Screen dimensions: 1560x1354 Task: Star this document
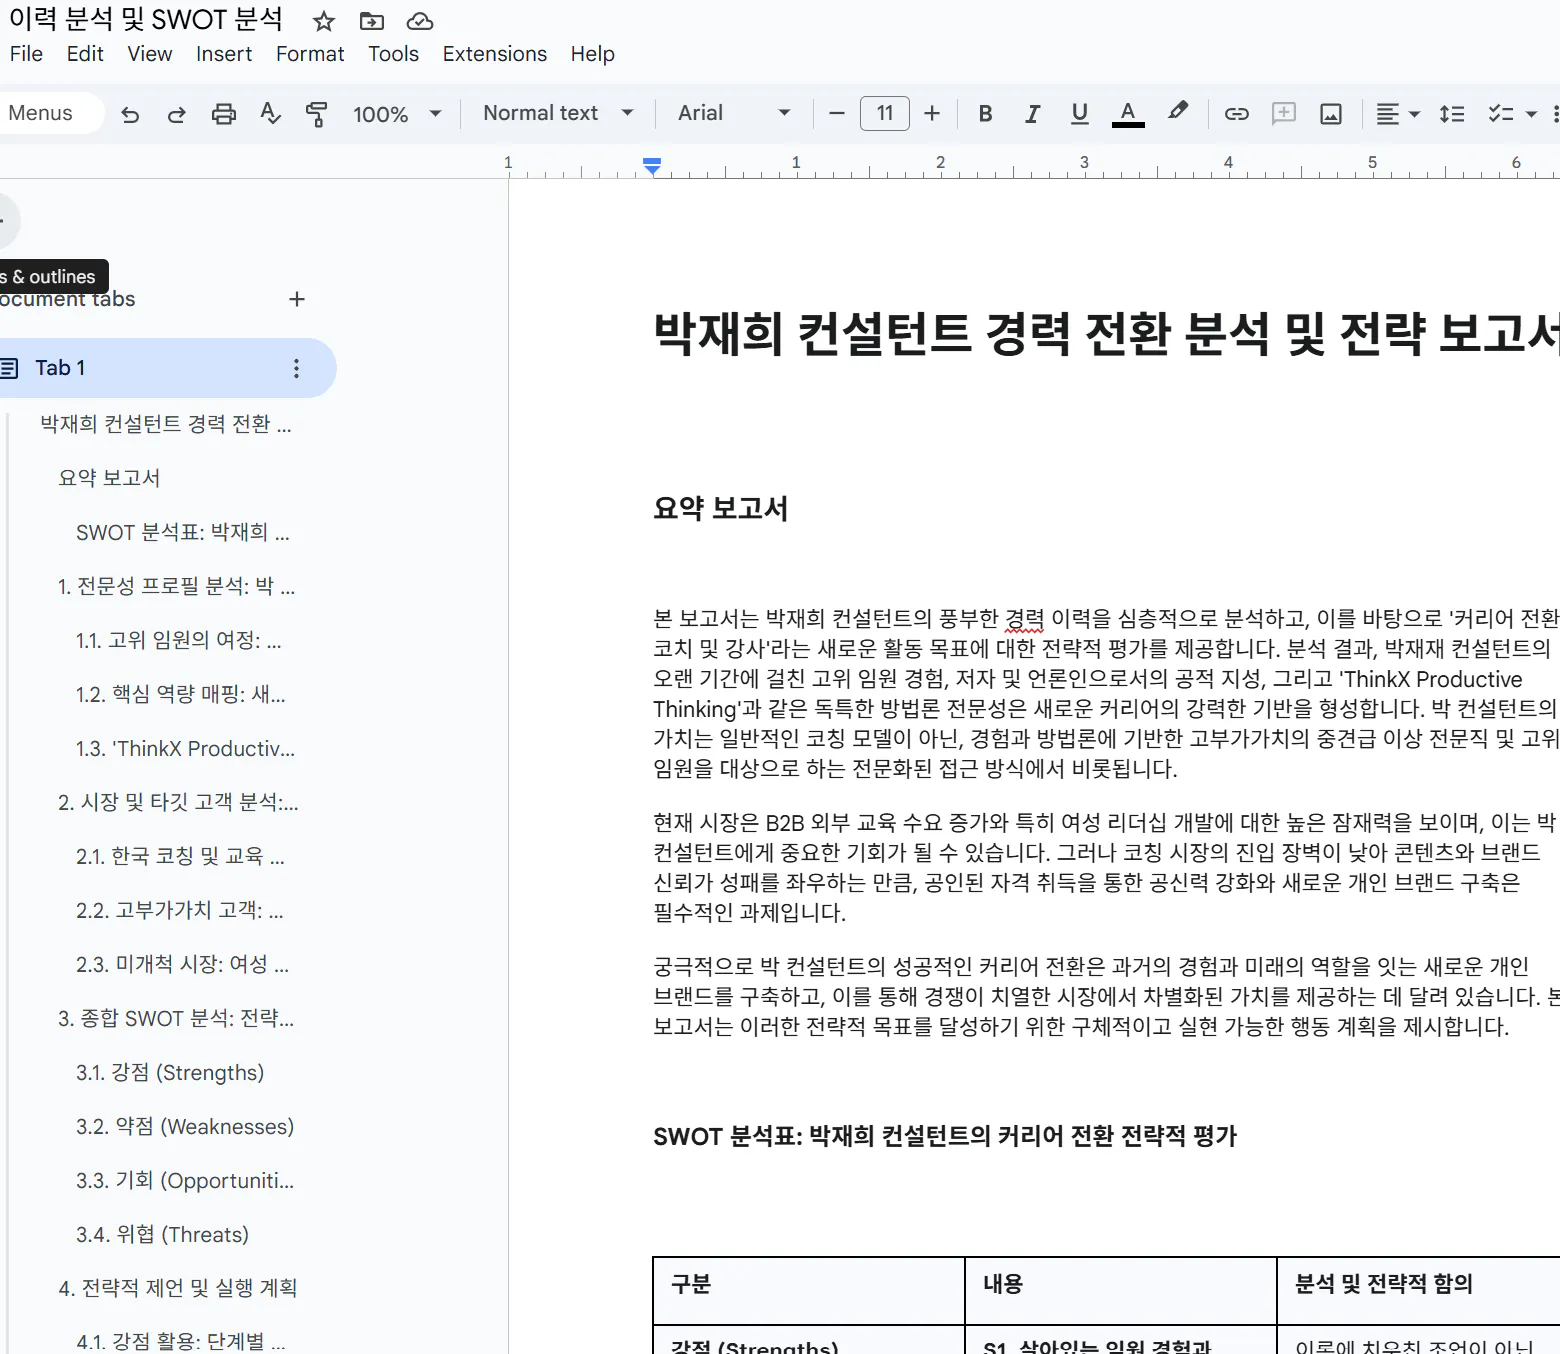(x=322, y=20)
